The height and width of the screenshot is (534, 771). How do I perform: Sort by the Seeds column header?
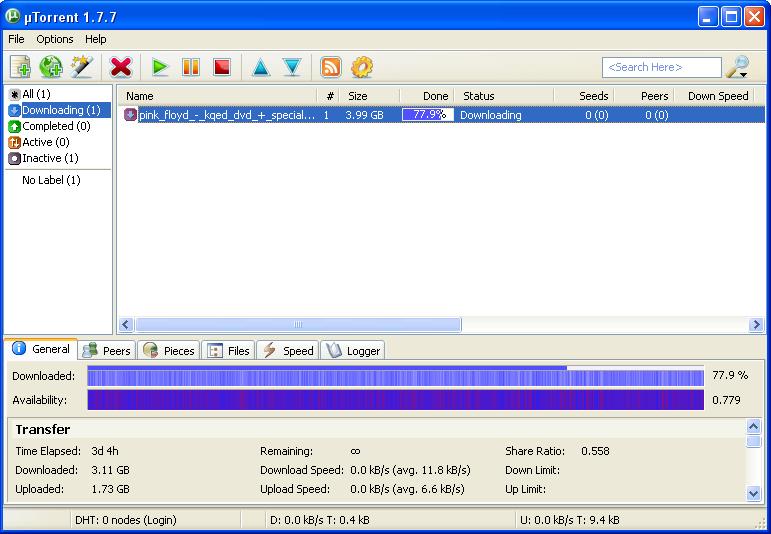click(x=584, y=96)
